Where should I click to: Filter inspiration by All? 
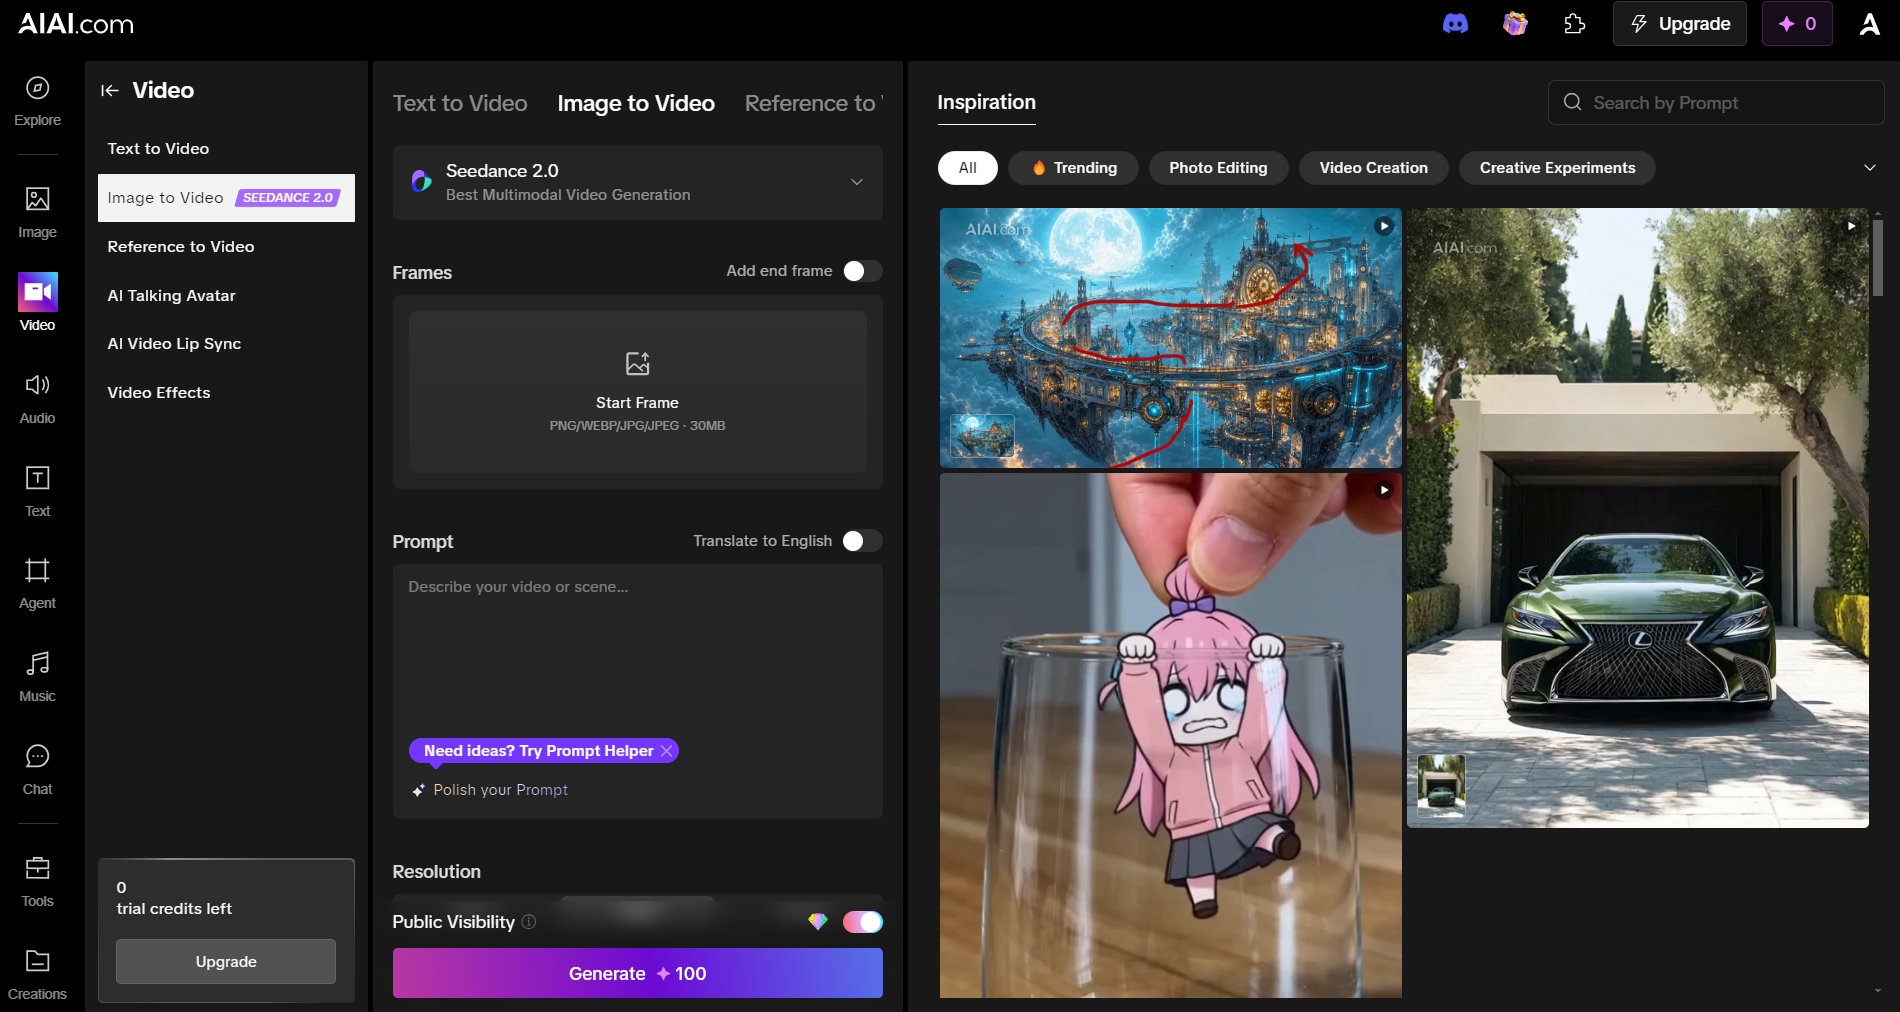967,168
